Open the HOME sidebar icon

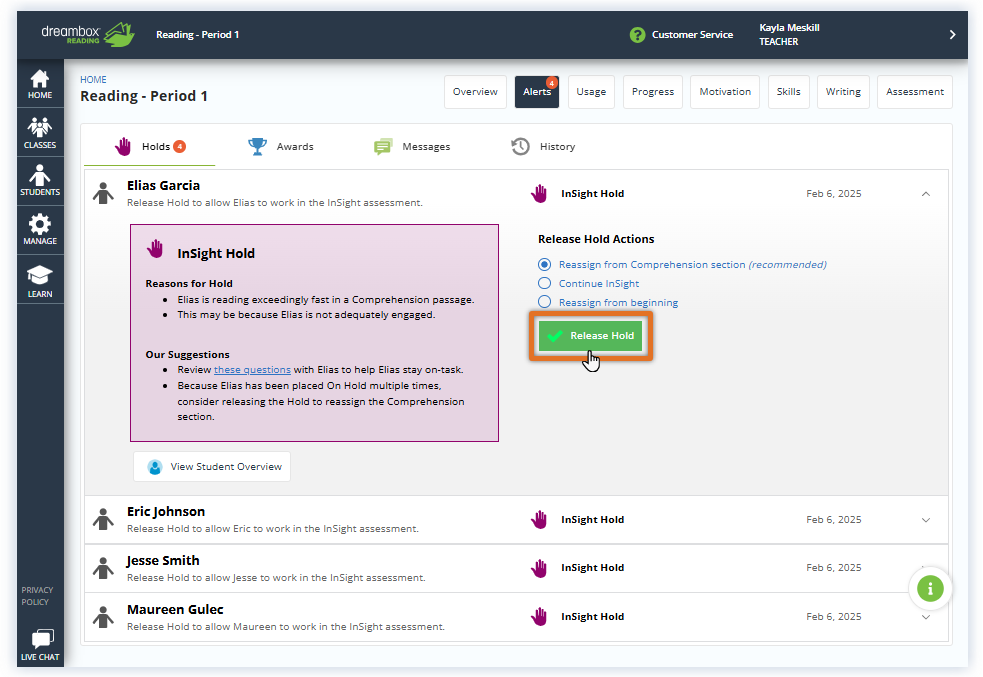click(39, 82)
